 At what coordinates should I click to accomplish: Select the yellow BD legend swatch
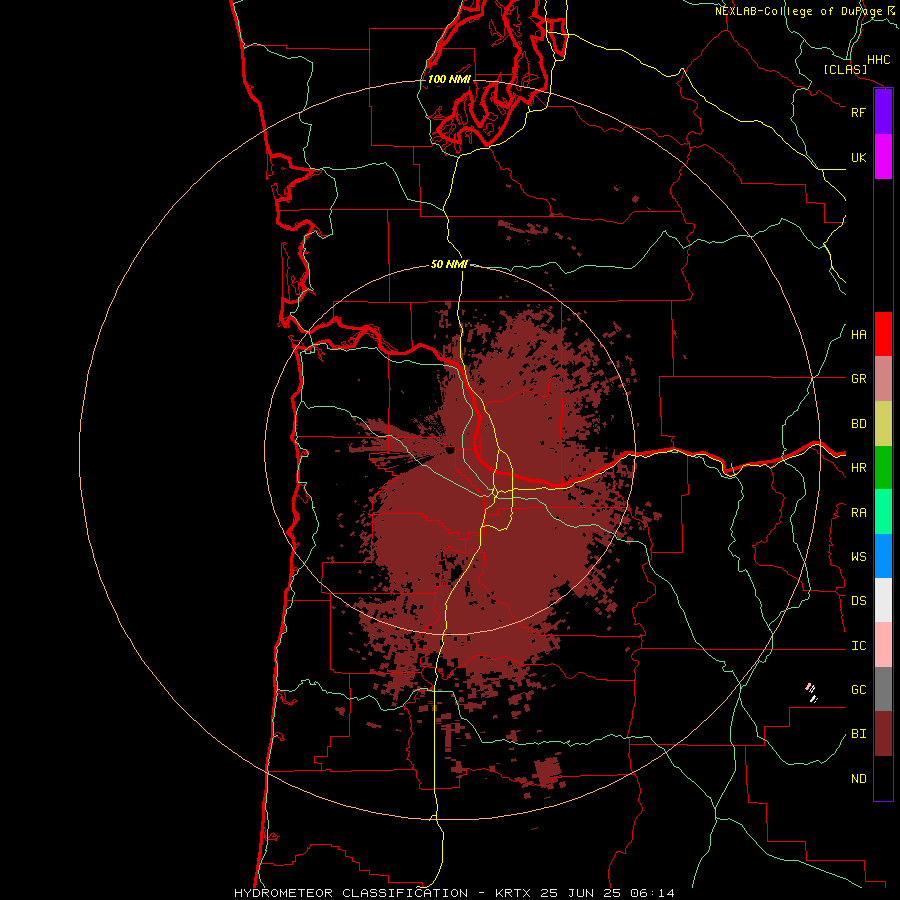[883, 424]
